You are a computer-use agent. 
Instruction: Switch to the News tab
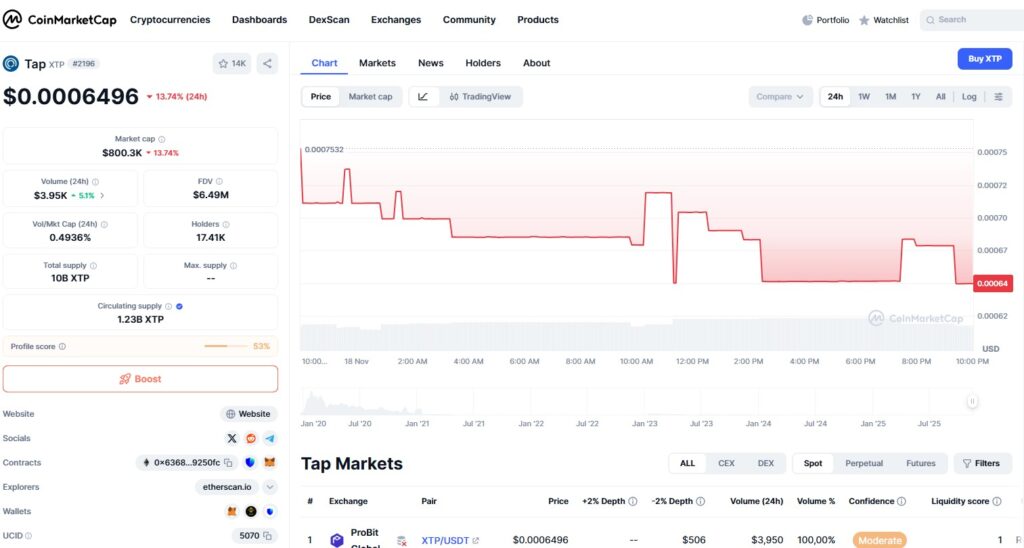coord(430,63)
